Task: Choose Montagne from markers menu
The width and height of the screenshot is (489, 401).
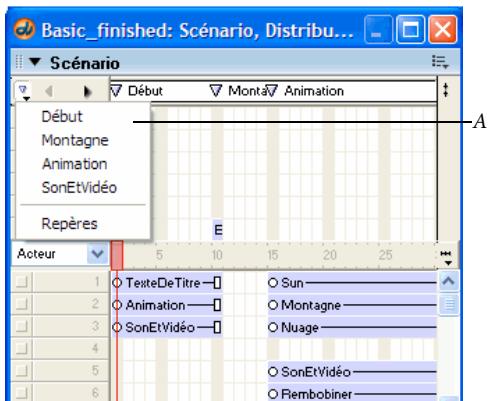Action: [75, 140]
